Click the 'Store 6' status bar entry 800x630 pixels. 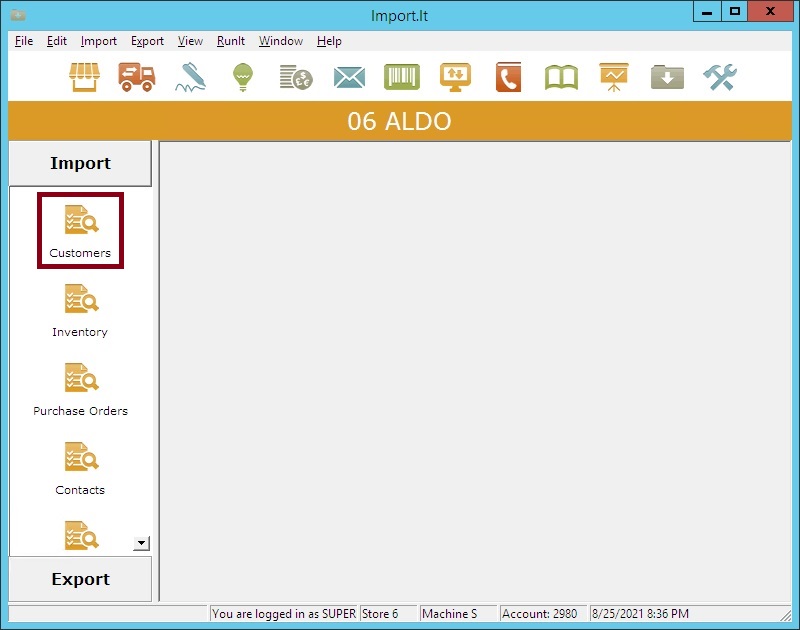click(389, 614)
